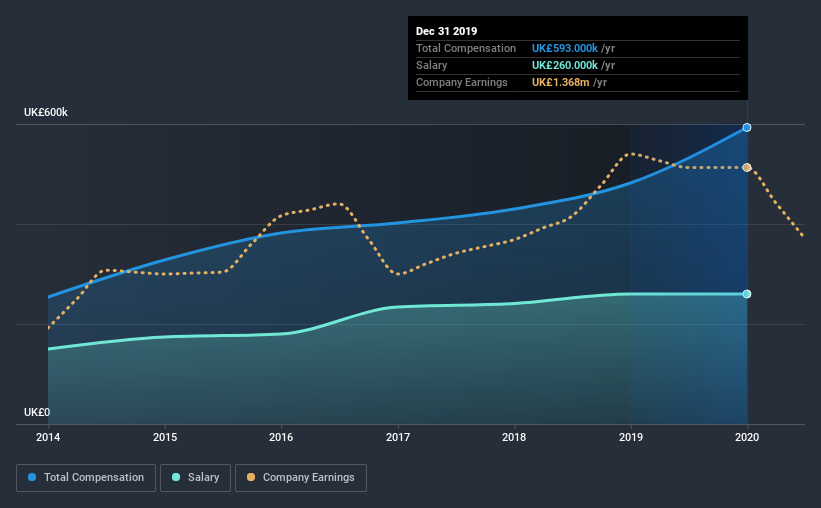
Task: Toggle the Salary legend button
Action: (195, 478)
